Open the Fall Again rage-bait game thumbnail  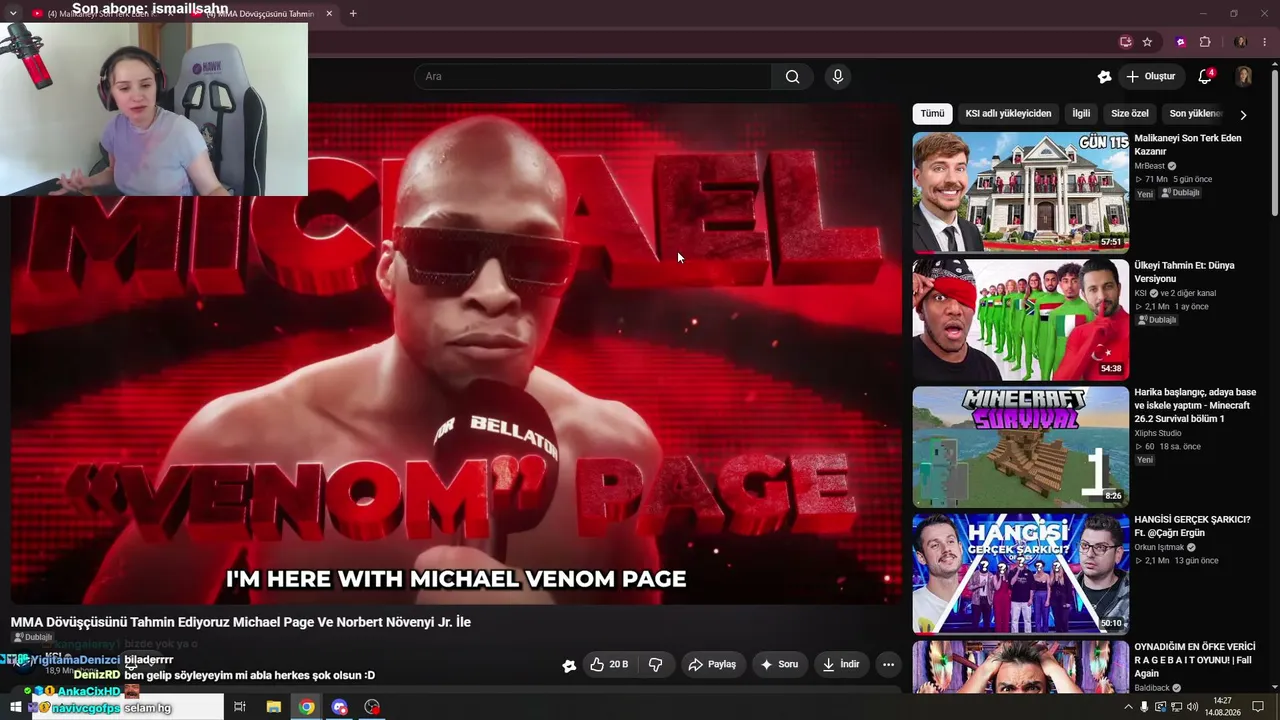click(x=1020, y=667)
